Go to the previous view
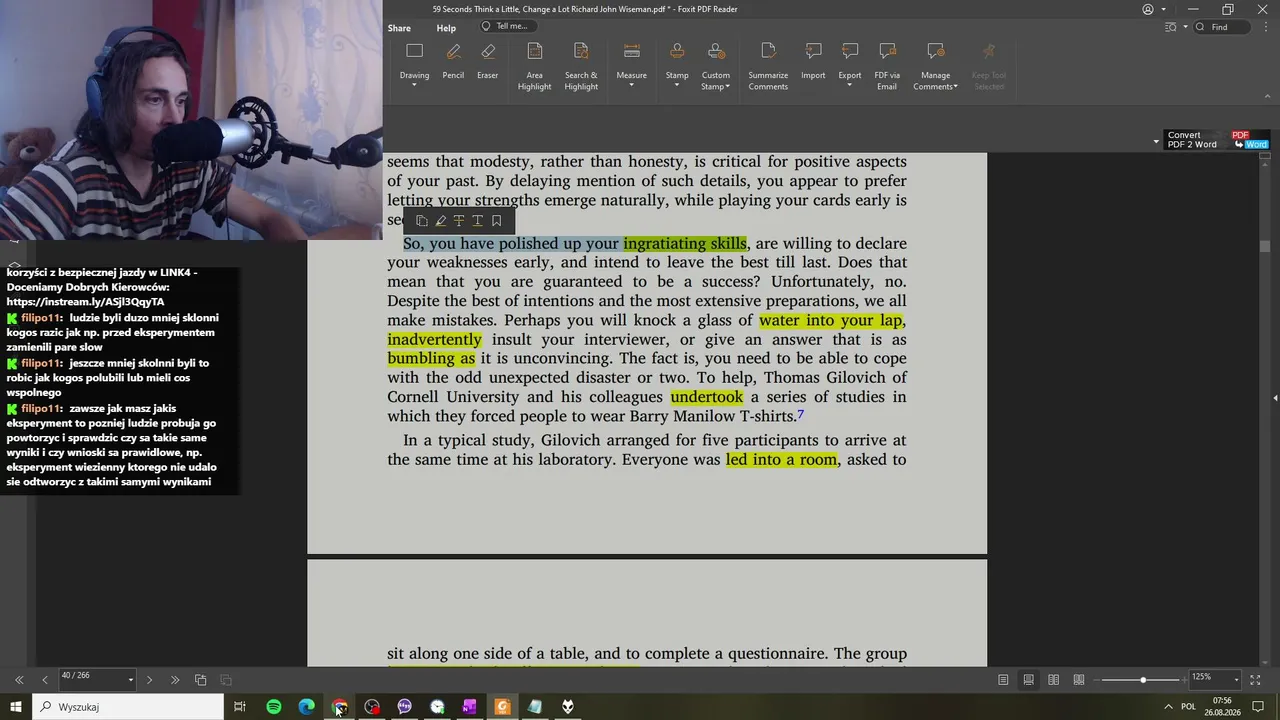Image resolution: width=1280 pixels, height=720 pixels. [200, 680]
